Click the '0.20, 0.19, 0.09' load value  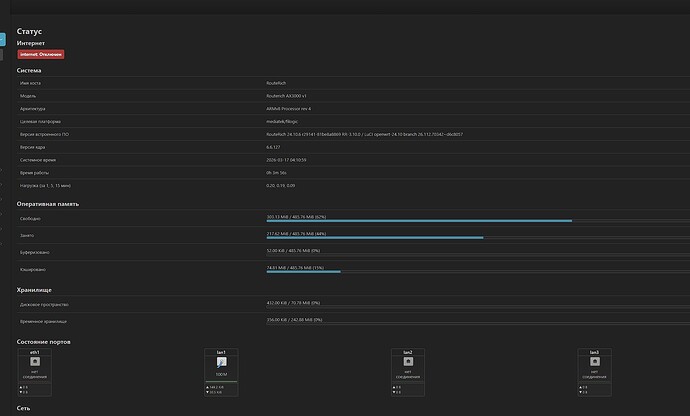[x=281, y=185]
